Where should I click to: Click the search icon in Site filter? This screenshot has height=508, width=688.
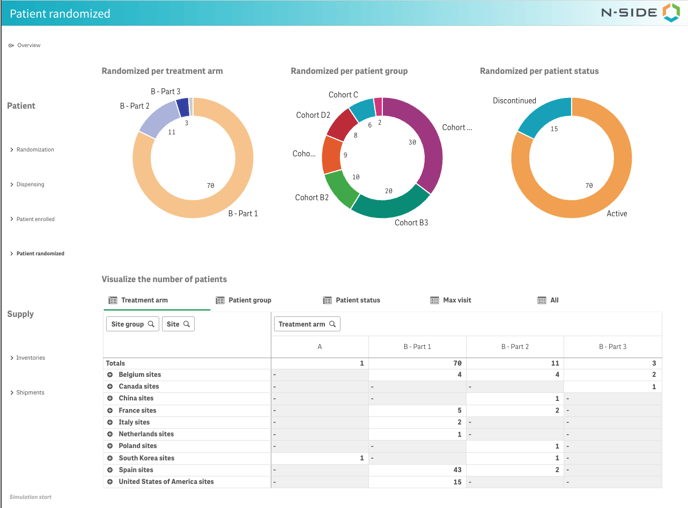186,324
